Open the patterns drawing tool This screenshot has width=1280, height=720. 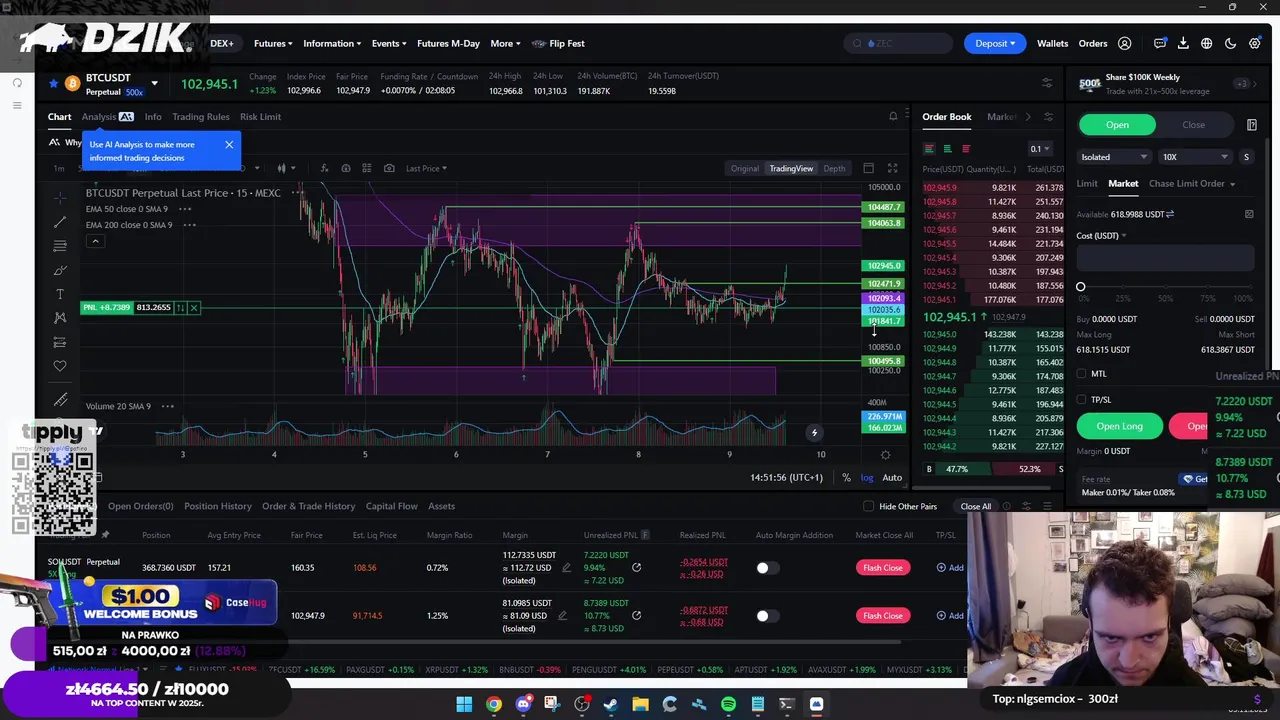click(60, 318)
